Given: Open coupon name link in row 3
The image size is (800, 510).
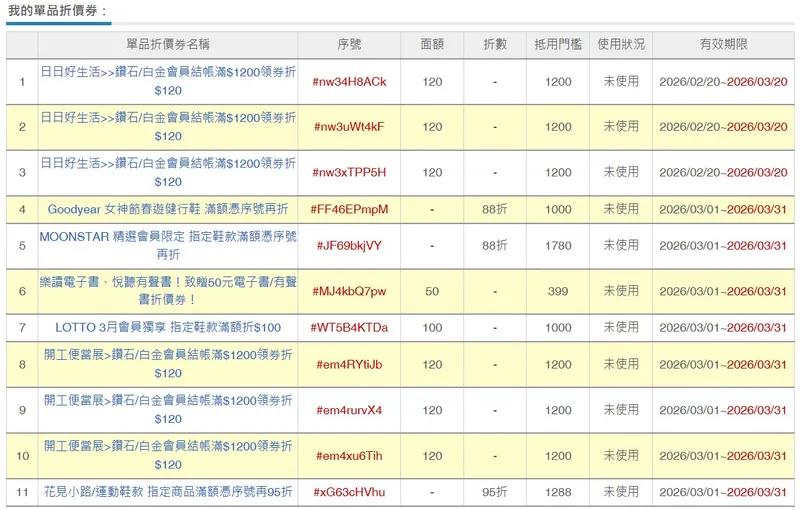Looking at the screenshot, I should coord(168,172).
